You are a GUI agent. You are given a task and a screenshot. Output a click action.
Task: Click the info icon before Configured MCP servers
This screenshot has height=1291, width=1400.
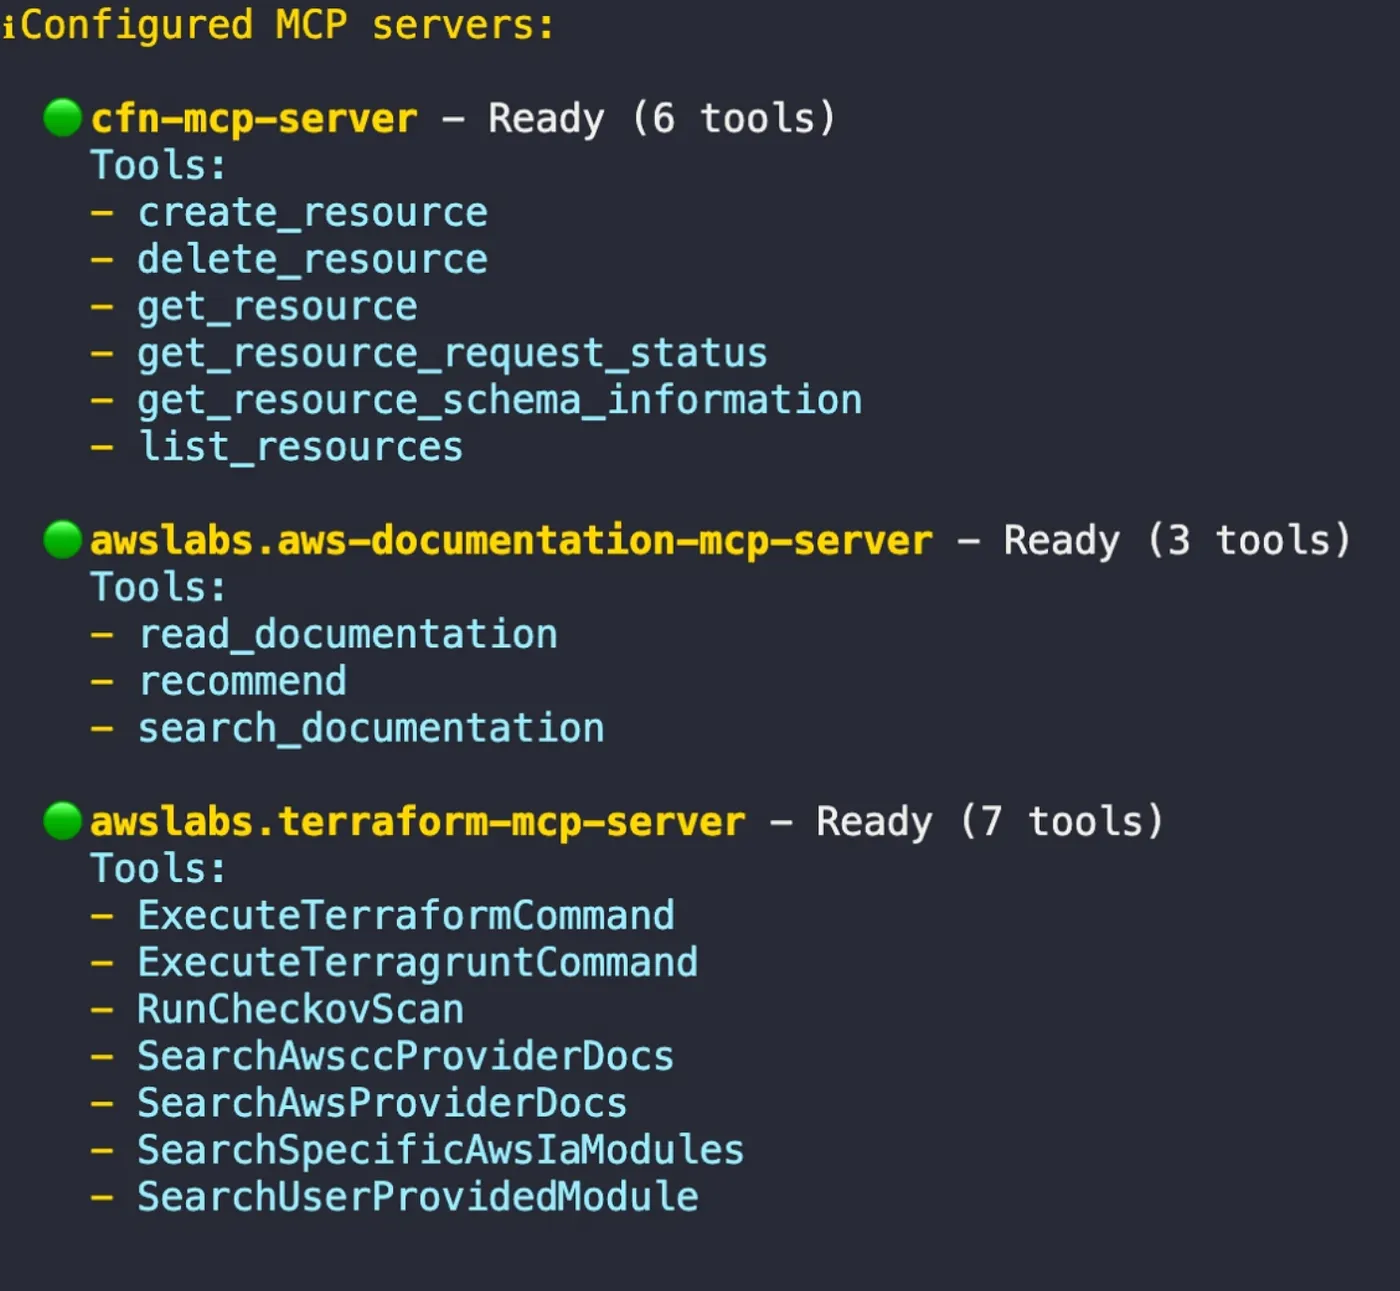click(8, 27)
